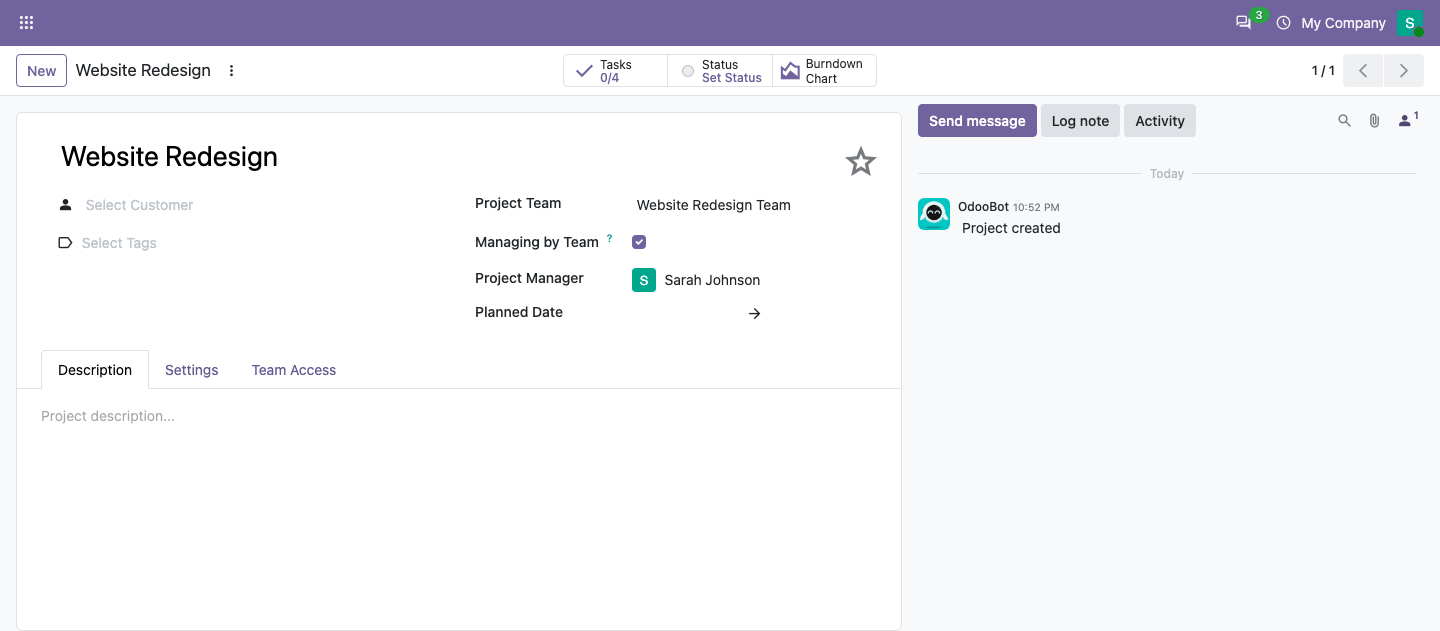The image size is (1440, 631).
Task: Click the 10:52 PM message timestamp
Action: [x=1036, y=208]
